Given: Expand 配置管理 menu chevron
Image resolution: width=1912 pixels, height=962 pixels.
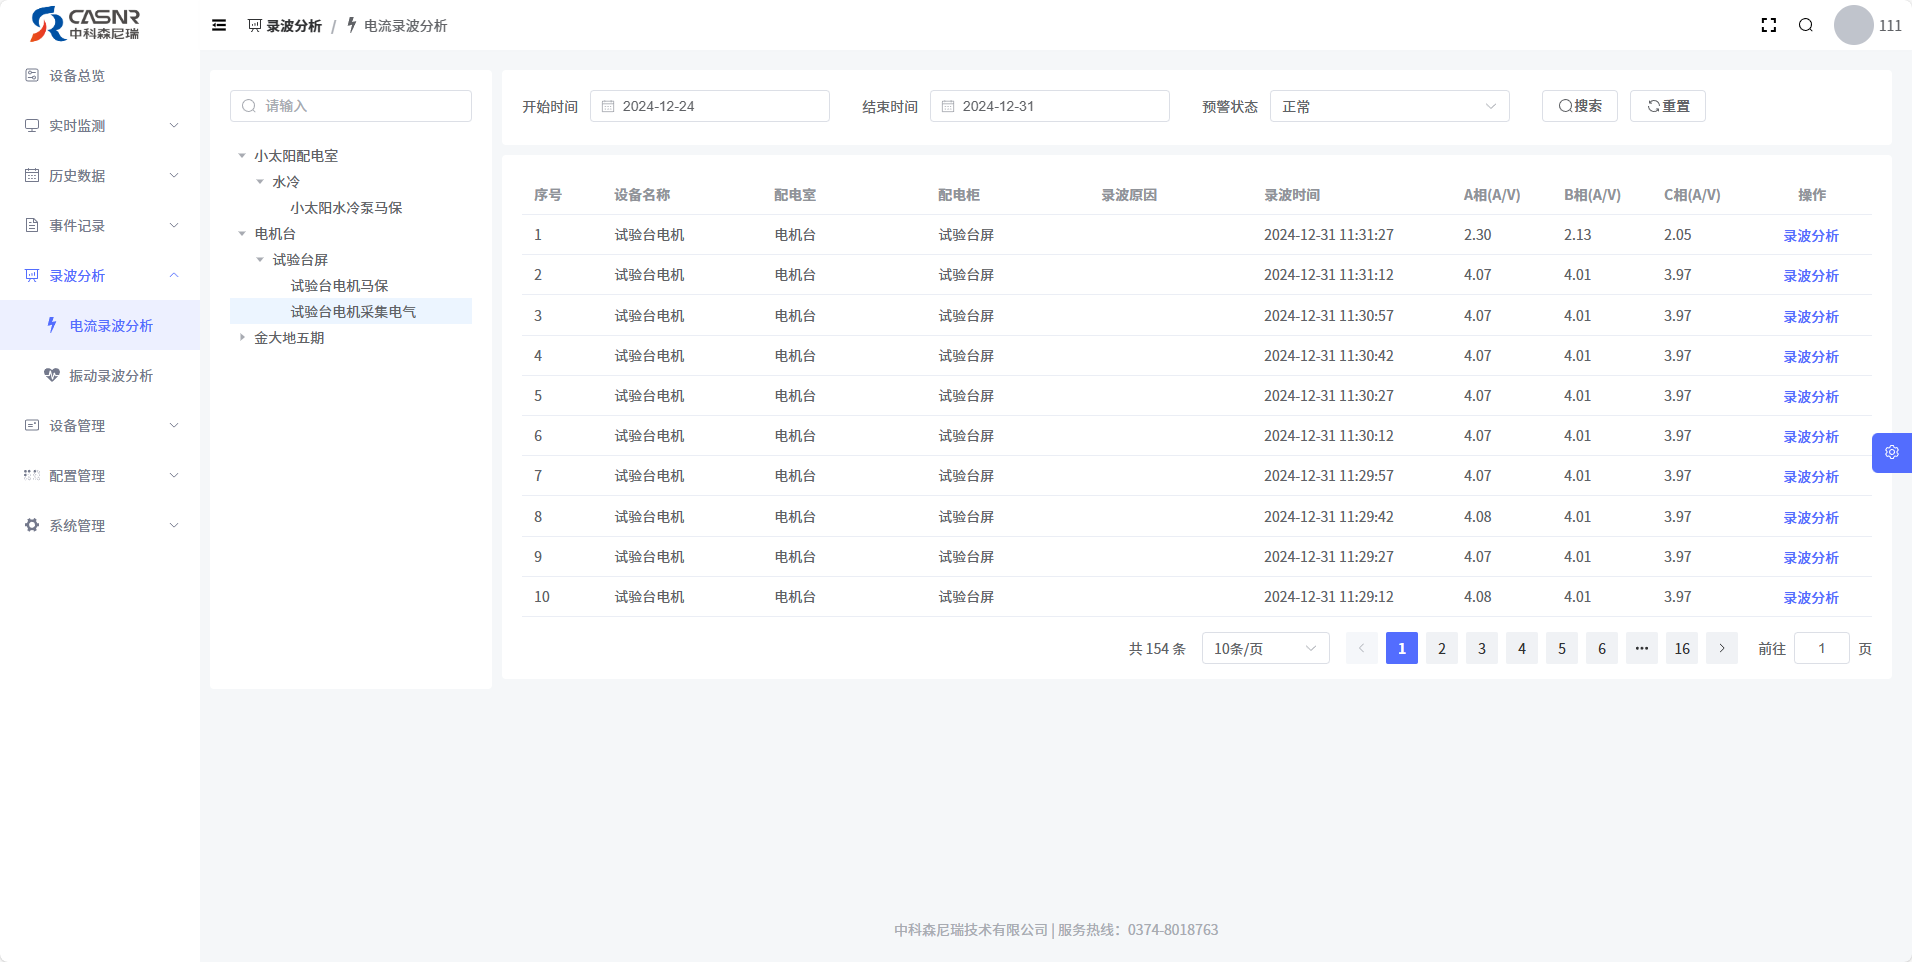Looking at the screenshot, I should [x=174, y=475].
